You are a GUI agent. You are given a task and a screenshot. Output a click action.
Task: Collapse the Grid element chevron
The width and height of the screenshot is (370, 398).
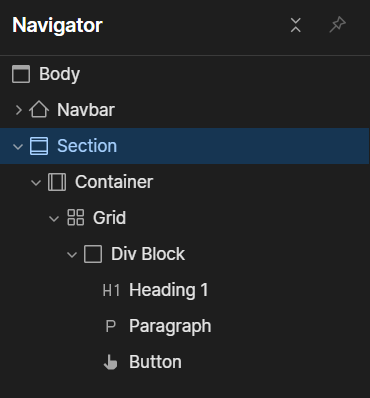pyautogui.click(x=54, y=219)
